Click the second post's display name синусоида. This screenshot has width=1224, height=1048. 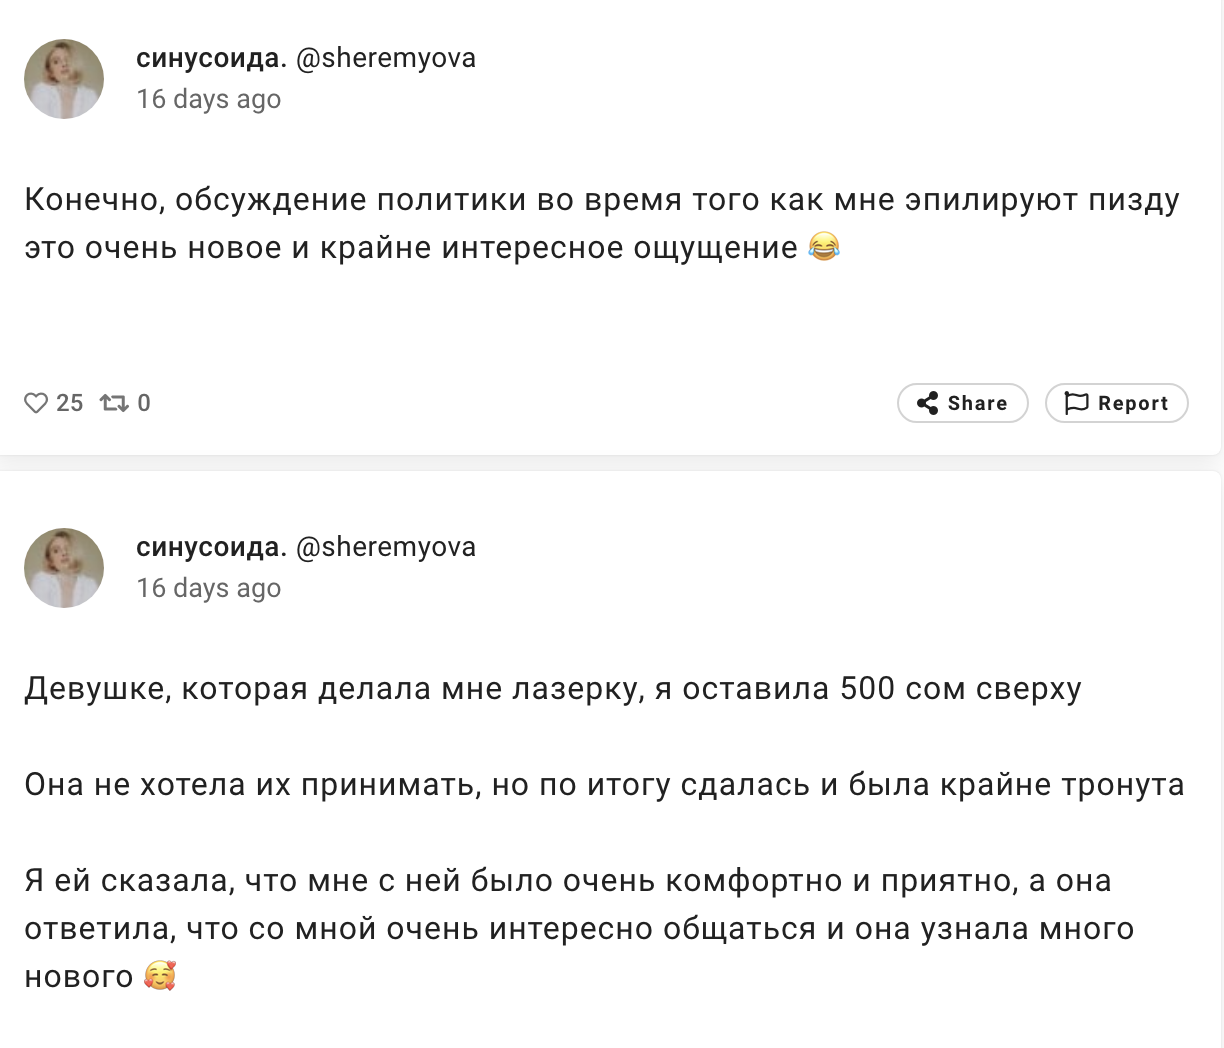[211, 547]
